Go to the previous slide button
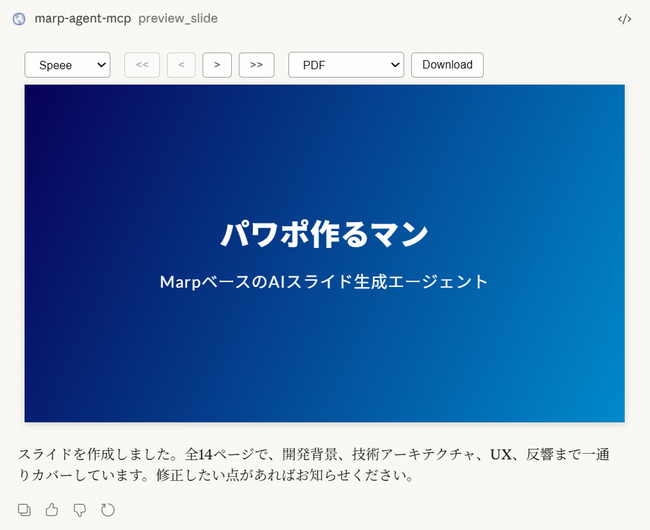Viewport: 650px width, 530px height. [x=181, y=65]
